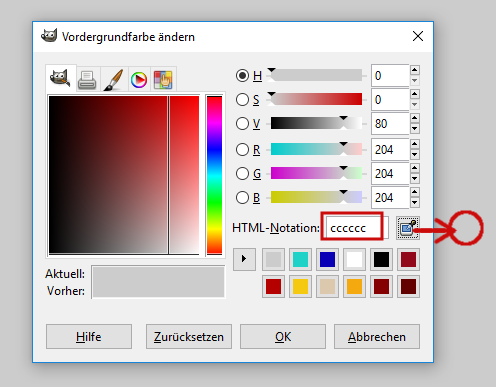Select the S saturation radio button
The image size is (496, 387).
pyautogui.click(x=242, y=100)
